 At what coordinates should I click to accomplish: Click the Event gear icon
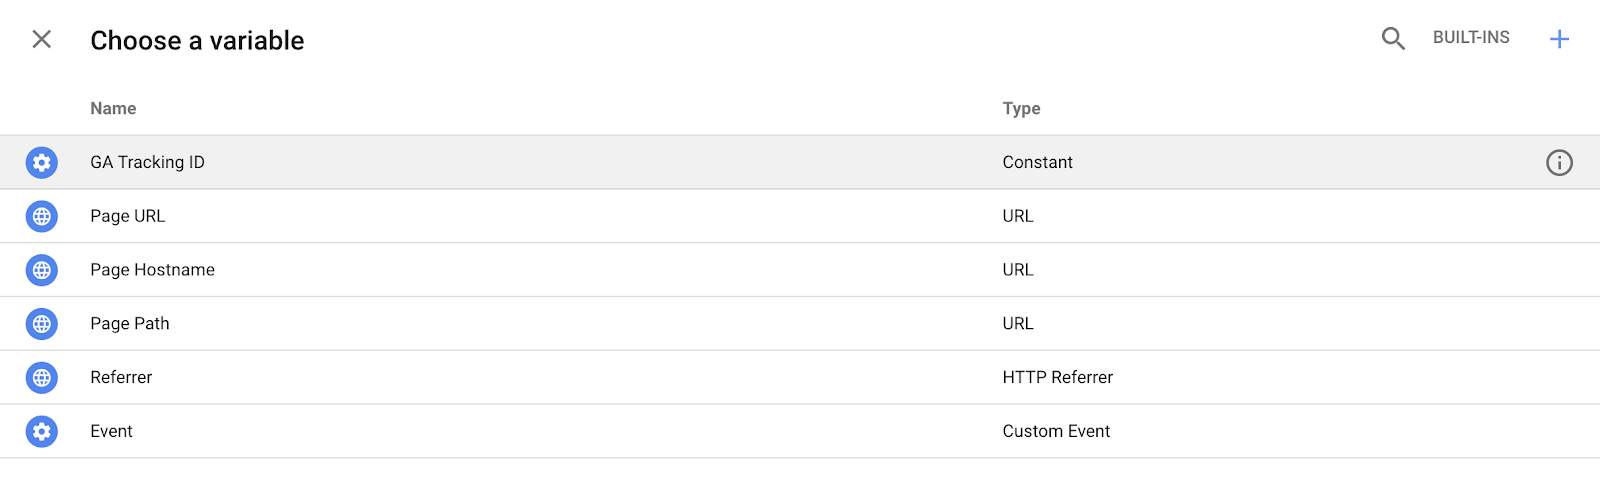(41, 432)
